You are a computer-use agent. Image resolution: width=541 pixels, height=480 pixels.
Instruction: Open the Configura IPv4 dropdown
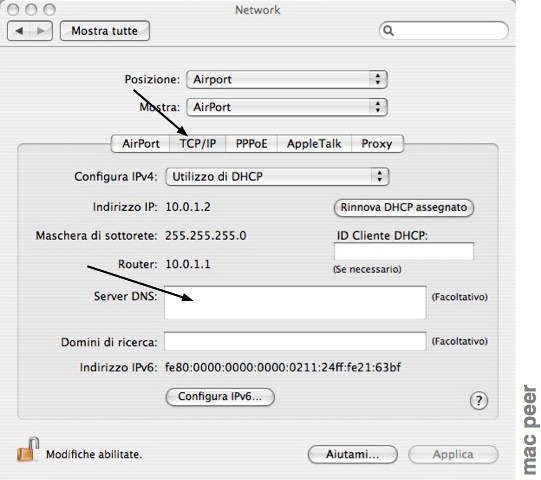pos(277,177)
